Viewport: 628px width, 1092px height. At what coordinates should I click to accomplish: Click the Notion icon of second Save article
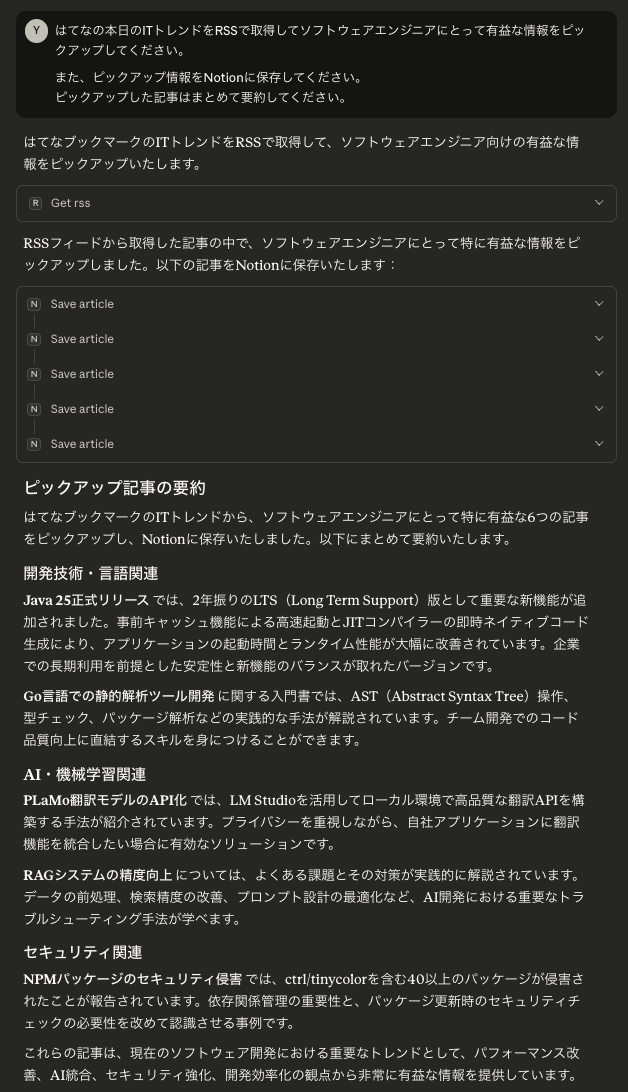(34, 339)
